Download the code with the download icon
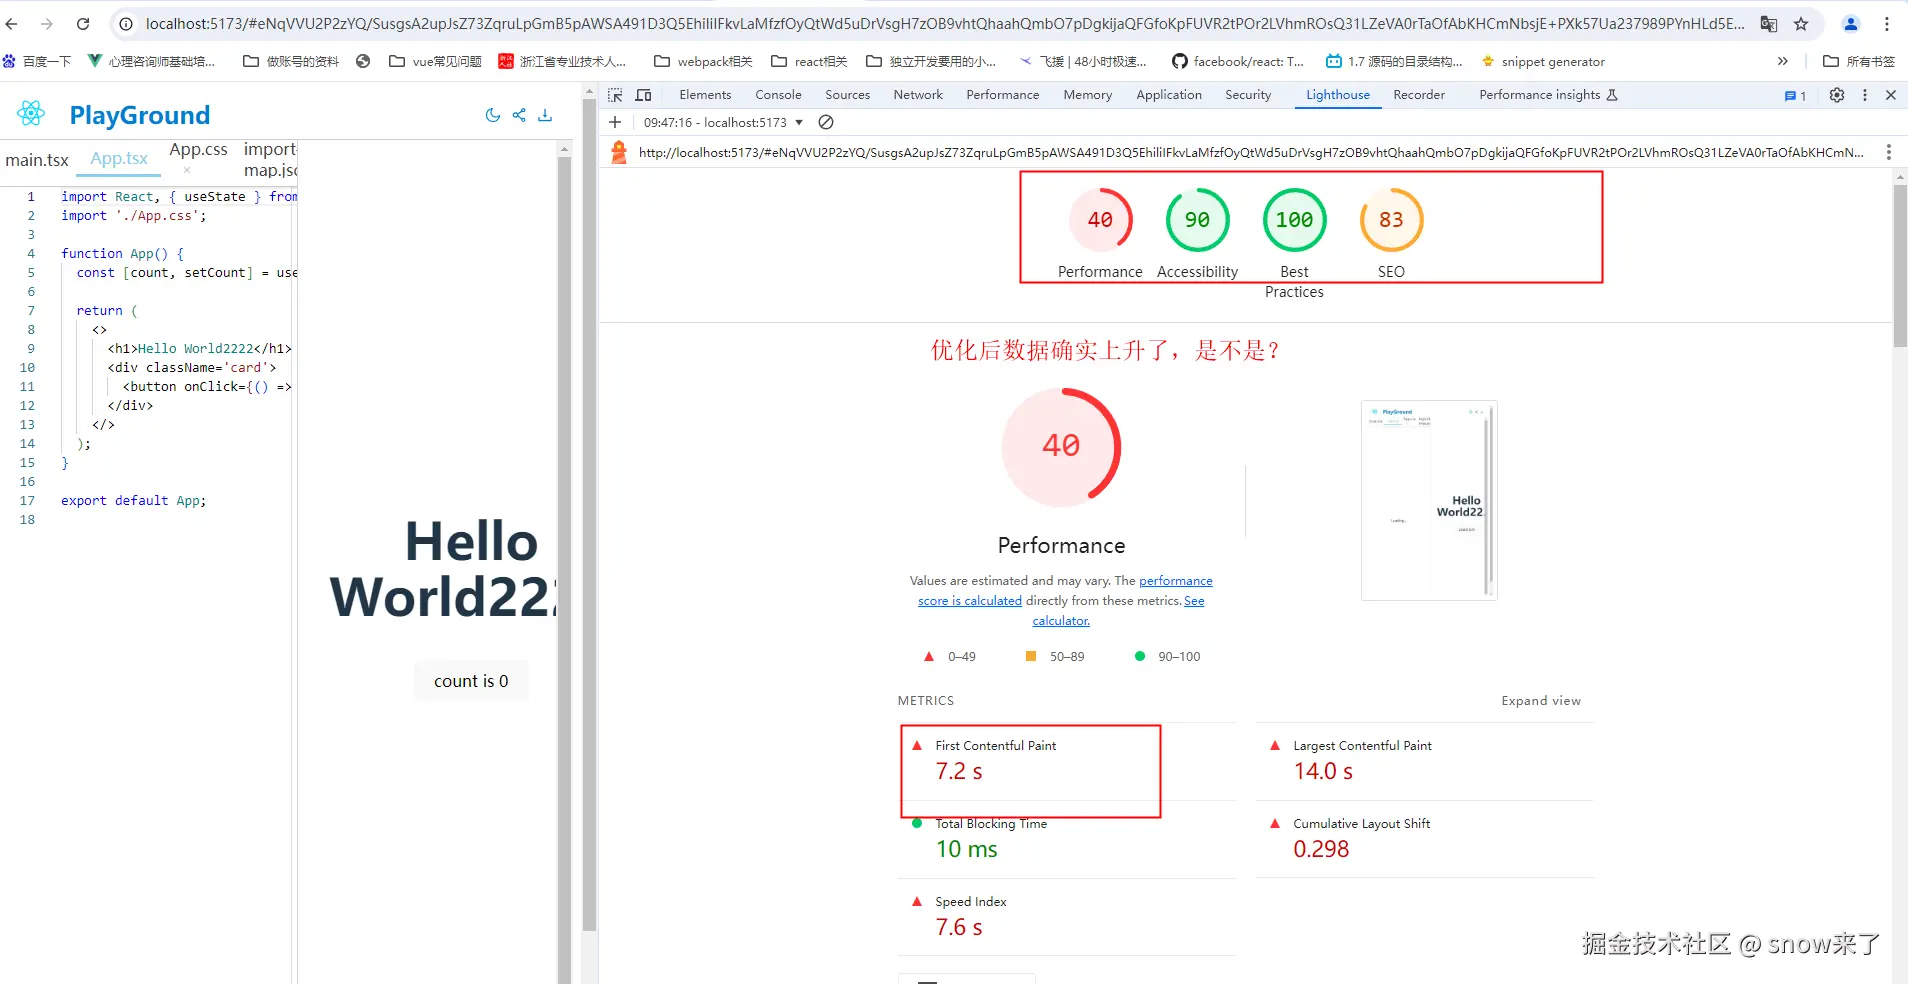This screenshot has height=984, width=1908. tap(545, 115)
